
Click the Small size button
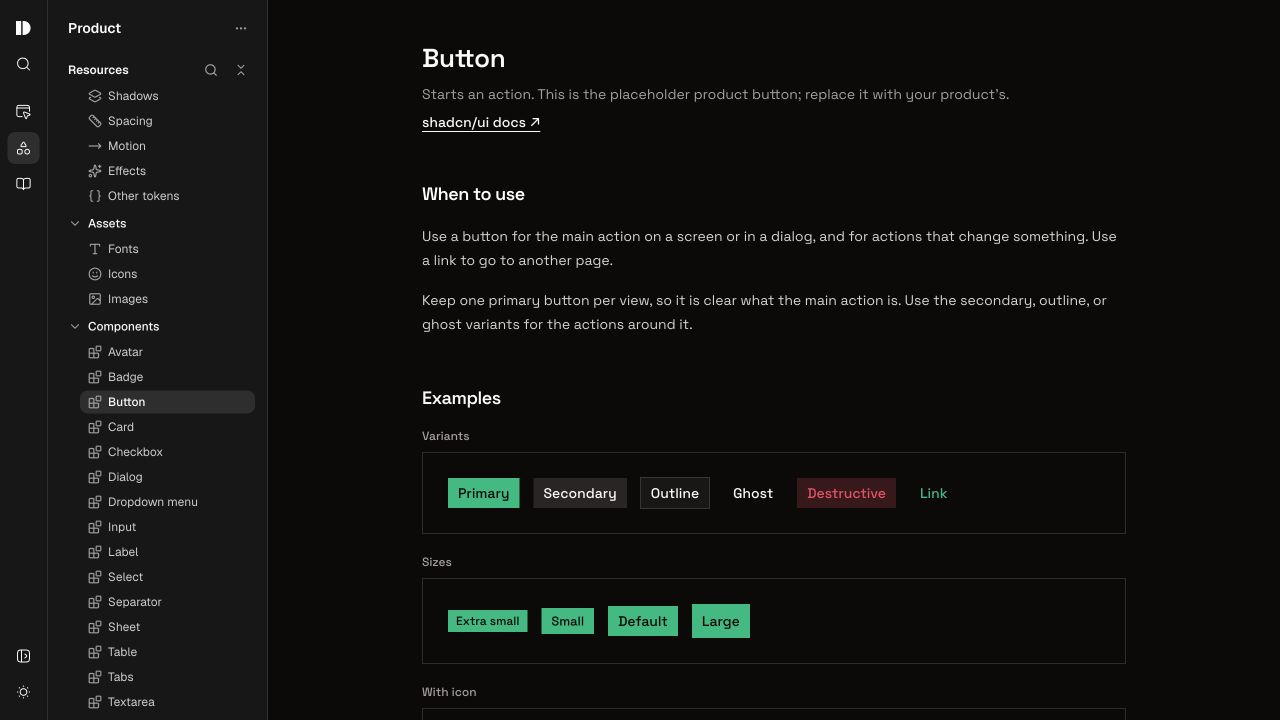click(568, 621)
